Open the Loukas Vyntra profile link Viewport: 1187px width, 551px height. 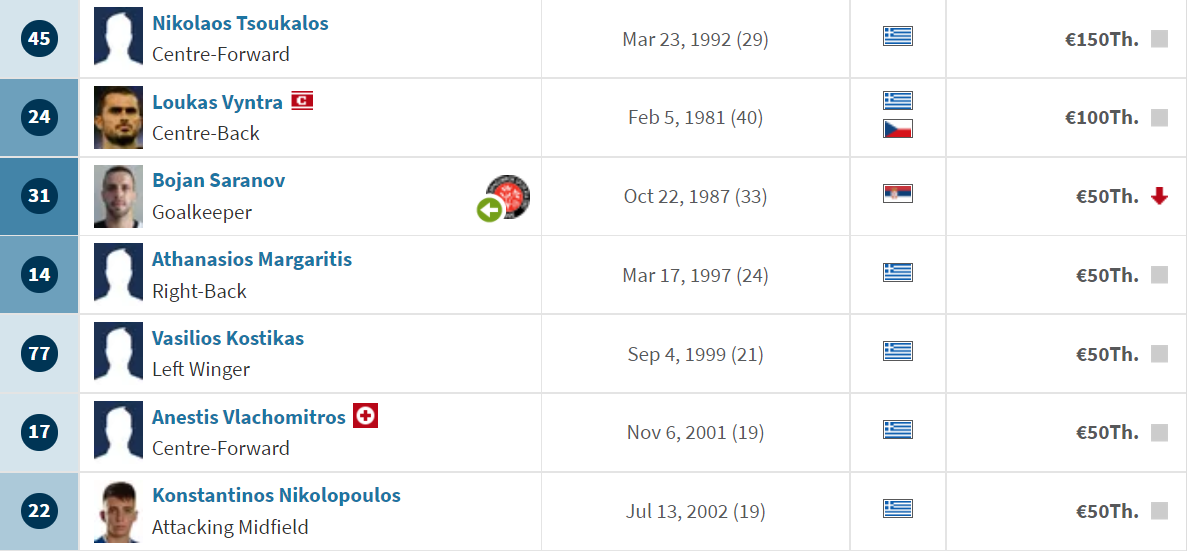217,102
